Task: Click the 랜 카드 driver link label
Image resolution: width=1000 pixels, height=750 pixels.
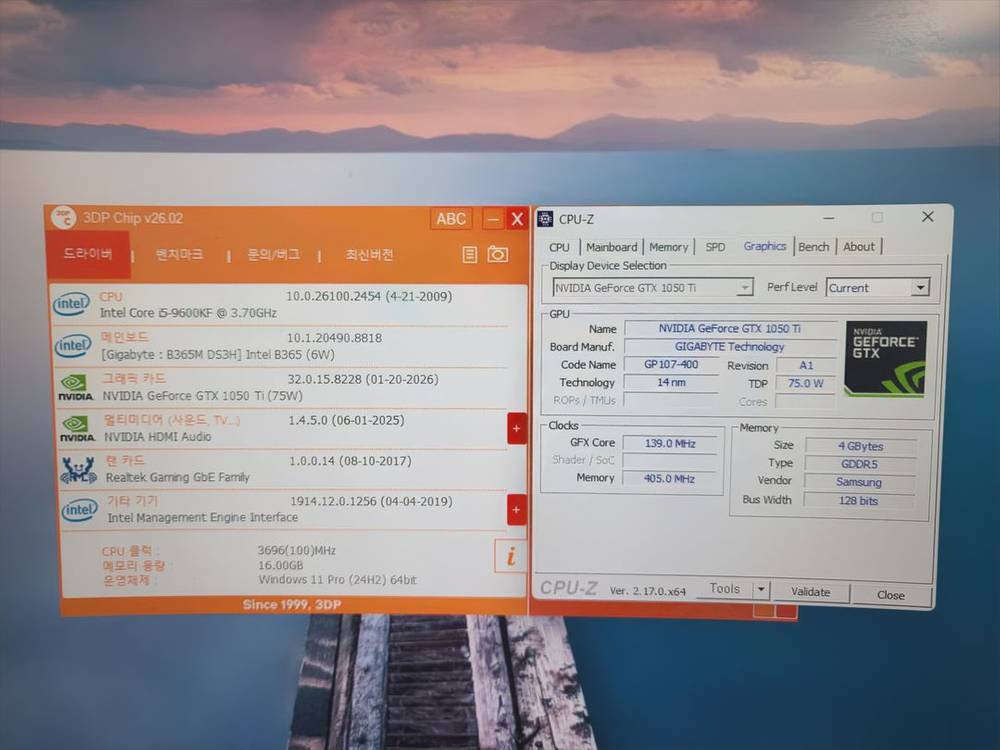Action: coord(125,460)
